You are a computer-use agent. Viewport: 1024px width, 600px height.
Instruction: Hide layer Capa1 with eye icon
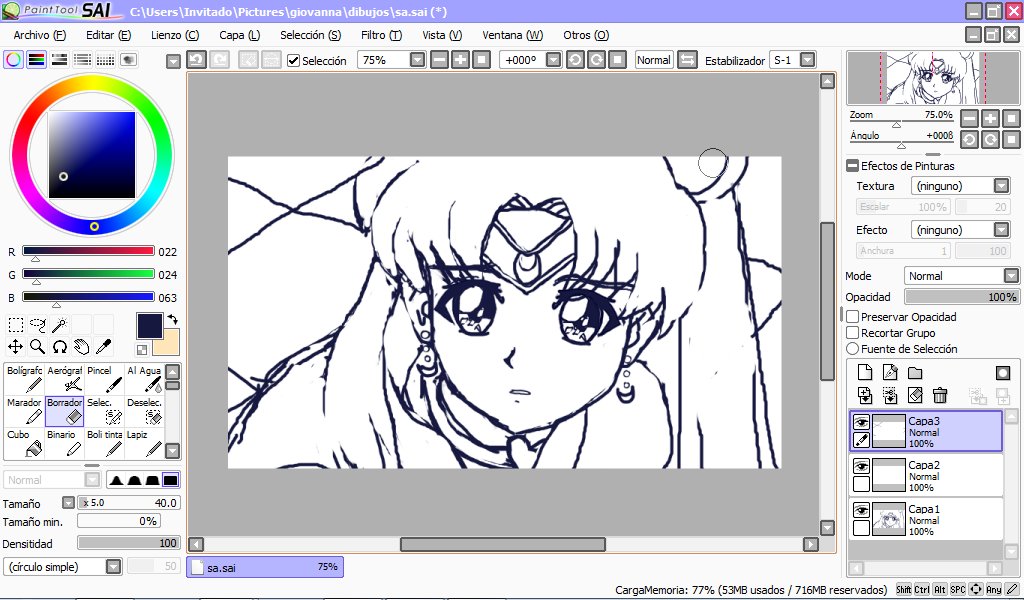[x=861, y=510]
